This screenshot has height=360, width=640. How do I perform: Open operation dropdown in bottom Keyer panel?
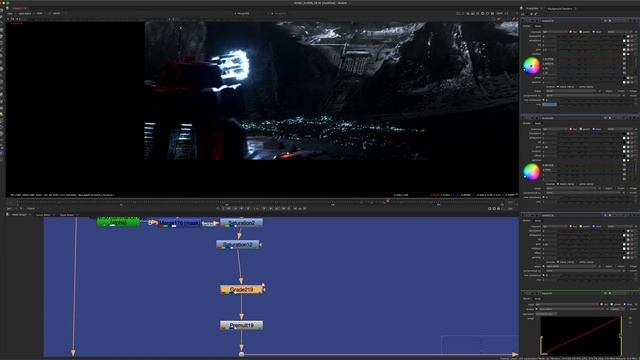click(546, 314)
